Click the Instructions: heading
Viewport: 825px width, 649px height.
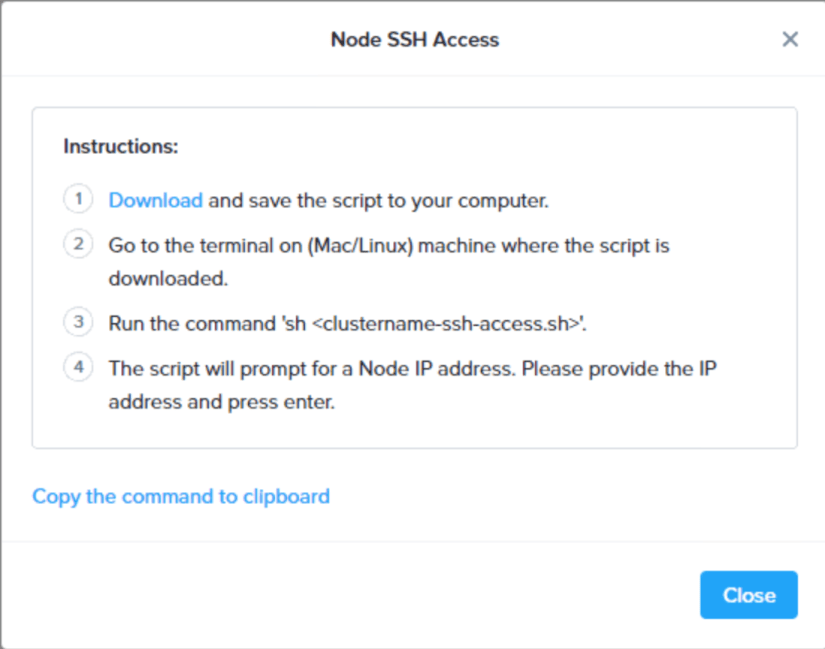(120, 146)
